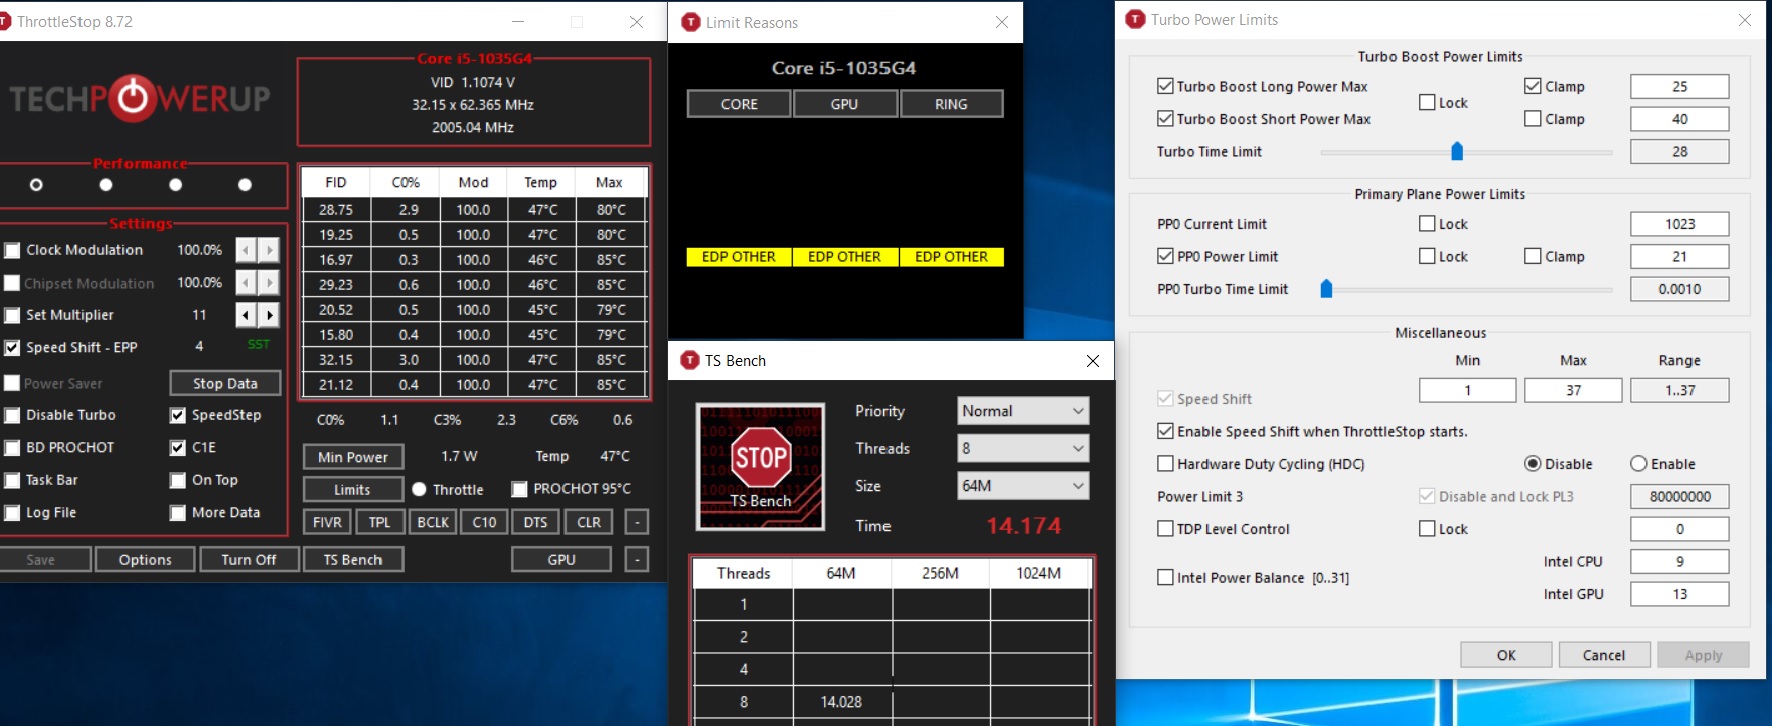Uncheck Turbo Boost Long Power Max
This screenshot has width=1772, height=726.
pyautogui.click(x=1165, y=87)
